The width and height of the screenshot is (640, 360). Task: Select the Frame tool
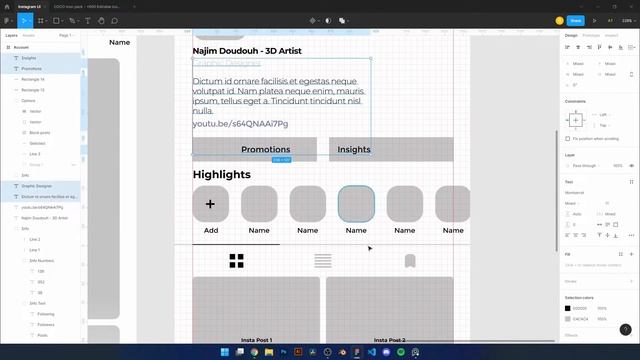[41, 20]
